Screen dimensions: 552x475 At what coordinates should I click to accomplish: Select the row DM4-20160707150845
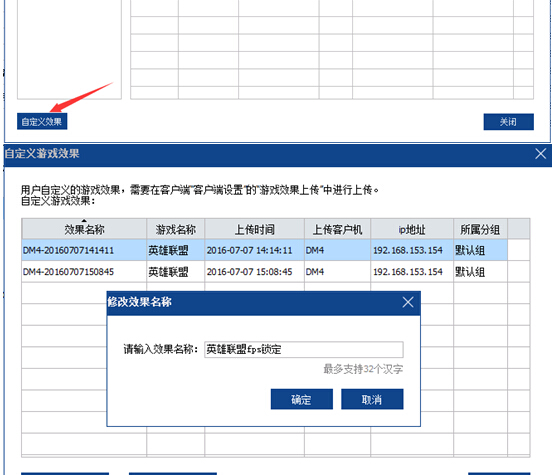click(264, 272)
